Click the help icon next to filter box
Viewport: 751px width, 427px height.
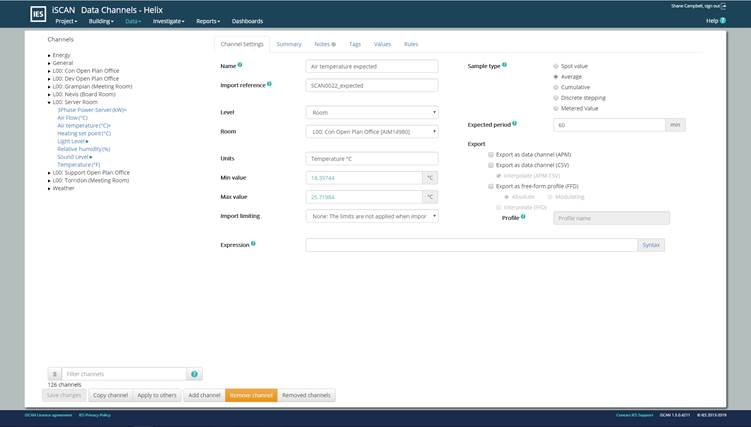pos(194,374)
